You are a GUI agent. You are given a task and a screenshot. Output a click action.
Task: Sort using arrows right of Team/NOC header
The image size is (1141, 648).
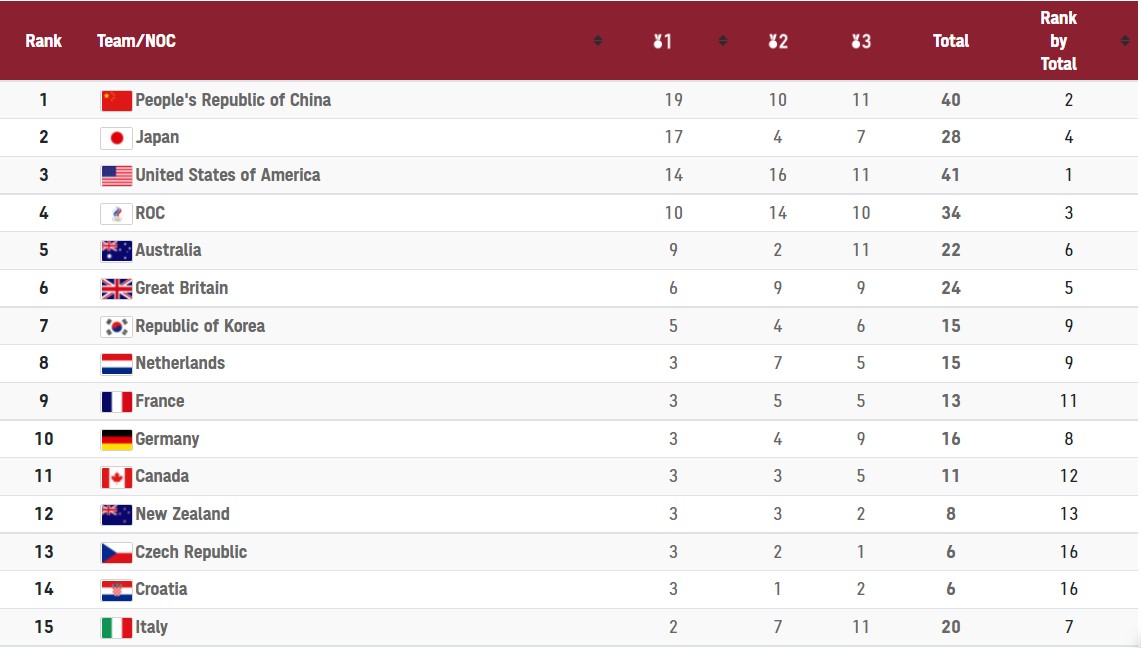tap(598, 41)
